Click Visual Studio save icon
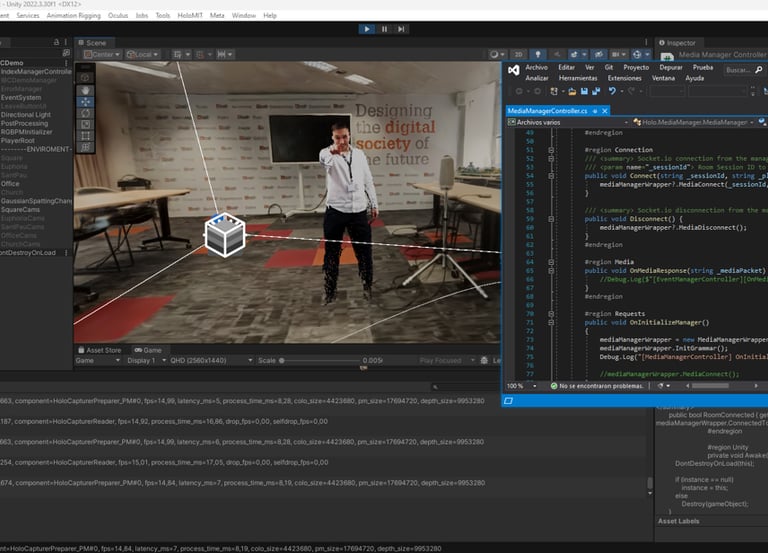768x553 pixels. (x=584, y=91)
